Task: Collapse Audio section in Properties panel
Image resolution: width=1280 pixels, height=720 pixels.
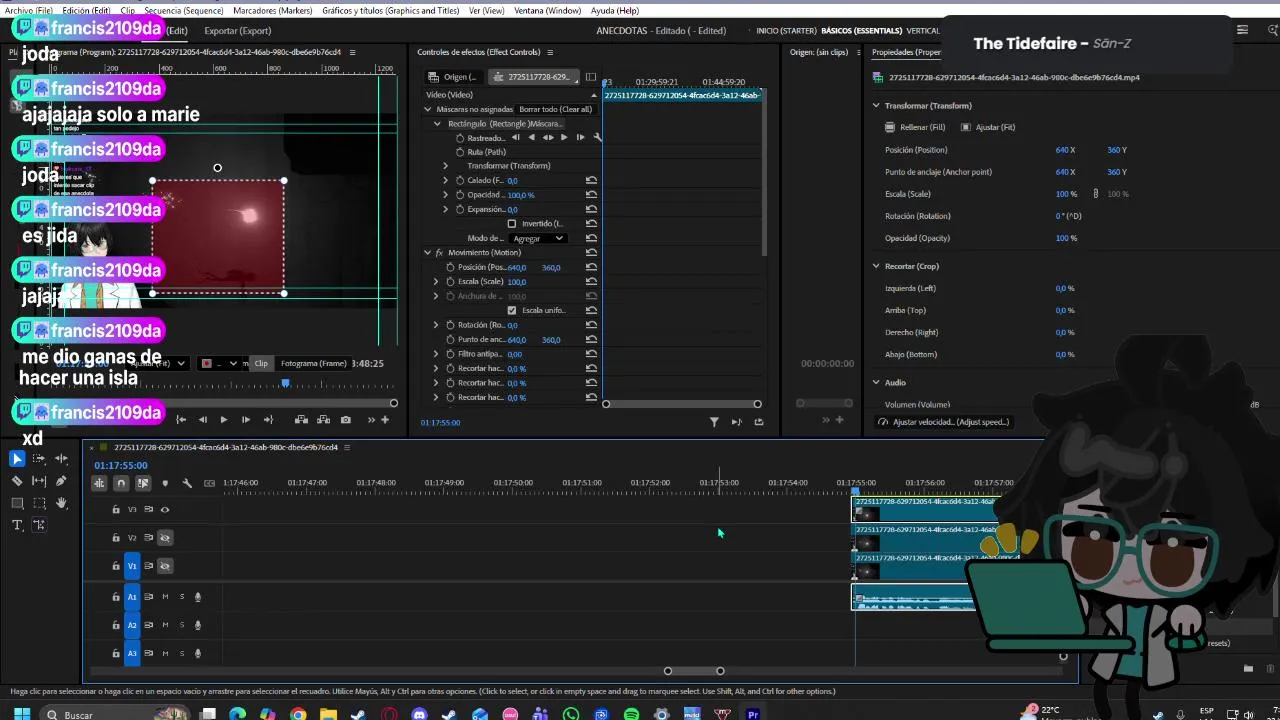Action: (x=876, y=382)
